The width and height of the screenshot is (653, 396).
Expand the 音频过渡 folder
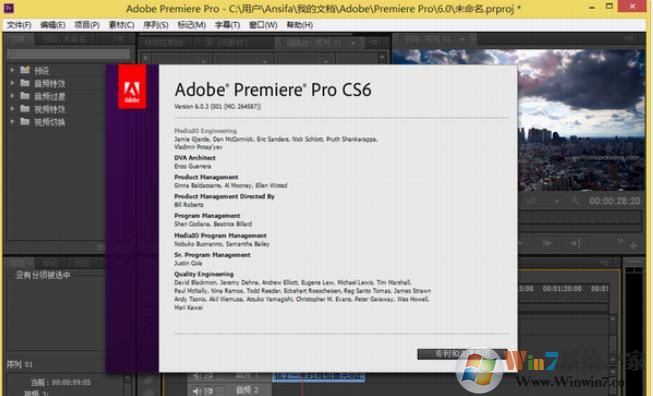coord(12,96)
